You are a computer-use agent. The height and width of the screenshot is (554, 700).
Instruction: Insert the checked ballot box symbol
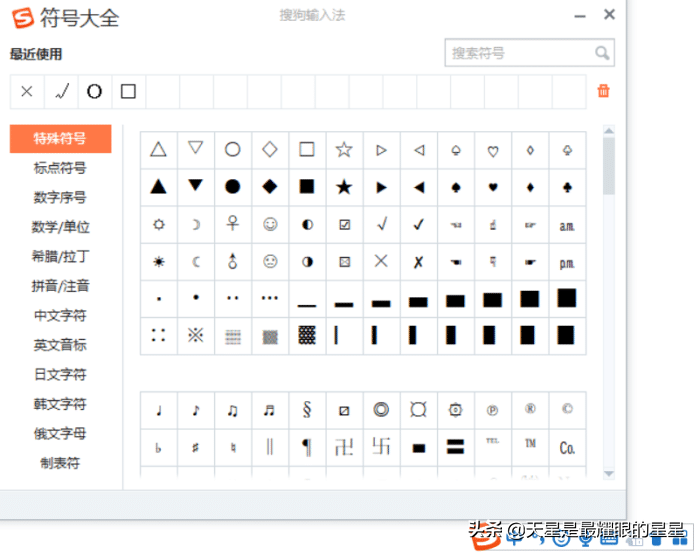coord(344,224)
